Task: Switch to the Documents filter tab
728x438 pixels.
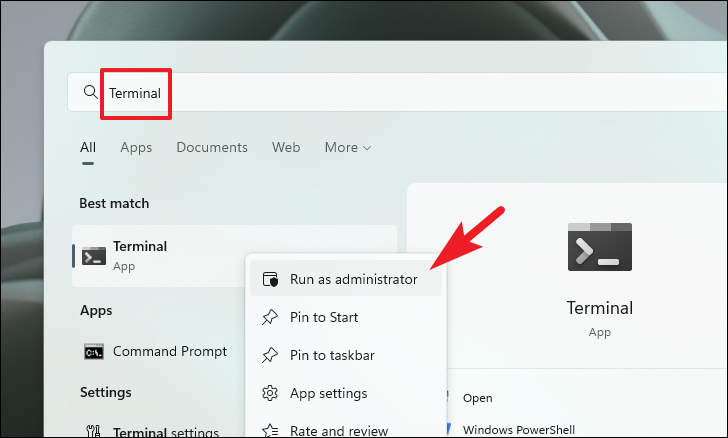Action: pos(212,147)
